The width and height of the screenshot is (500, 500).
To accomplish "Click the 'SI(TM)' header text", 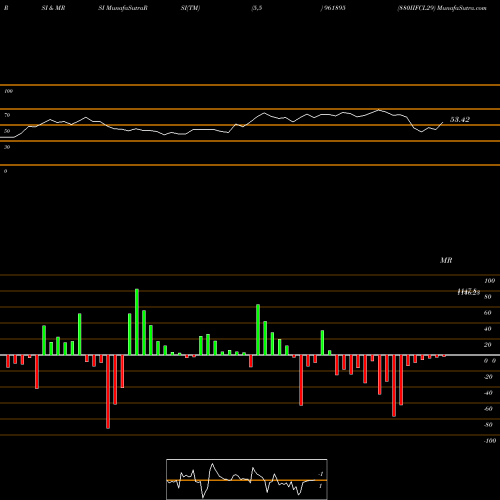I will coord(190,8).
